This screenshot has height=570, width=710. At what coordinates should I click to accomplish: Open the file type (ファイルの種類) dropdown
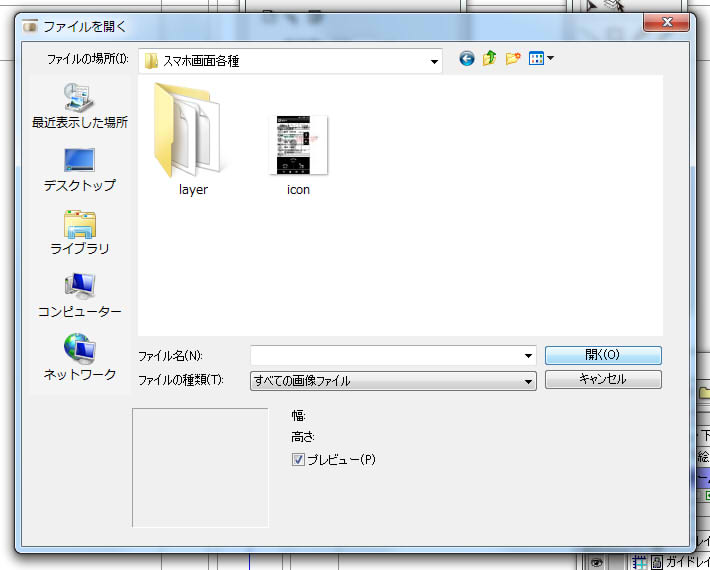[393, 381]
